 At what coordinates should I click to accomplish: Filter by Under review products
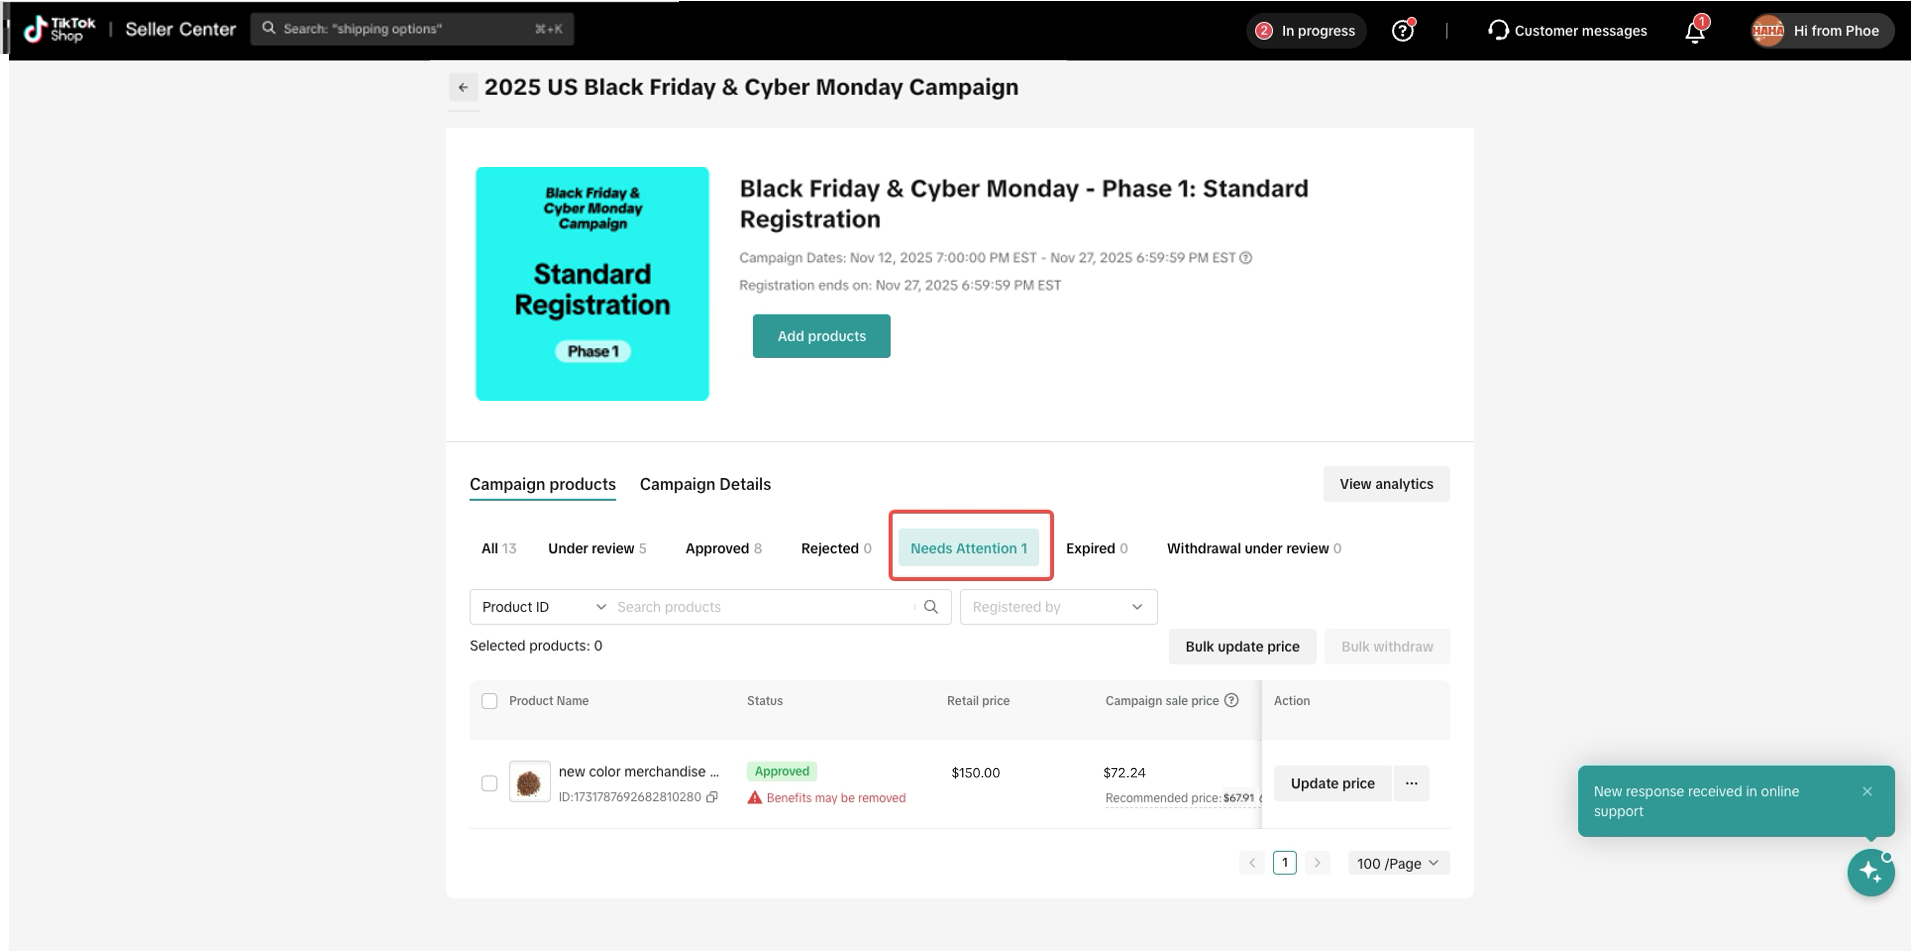tap(596, 548)
